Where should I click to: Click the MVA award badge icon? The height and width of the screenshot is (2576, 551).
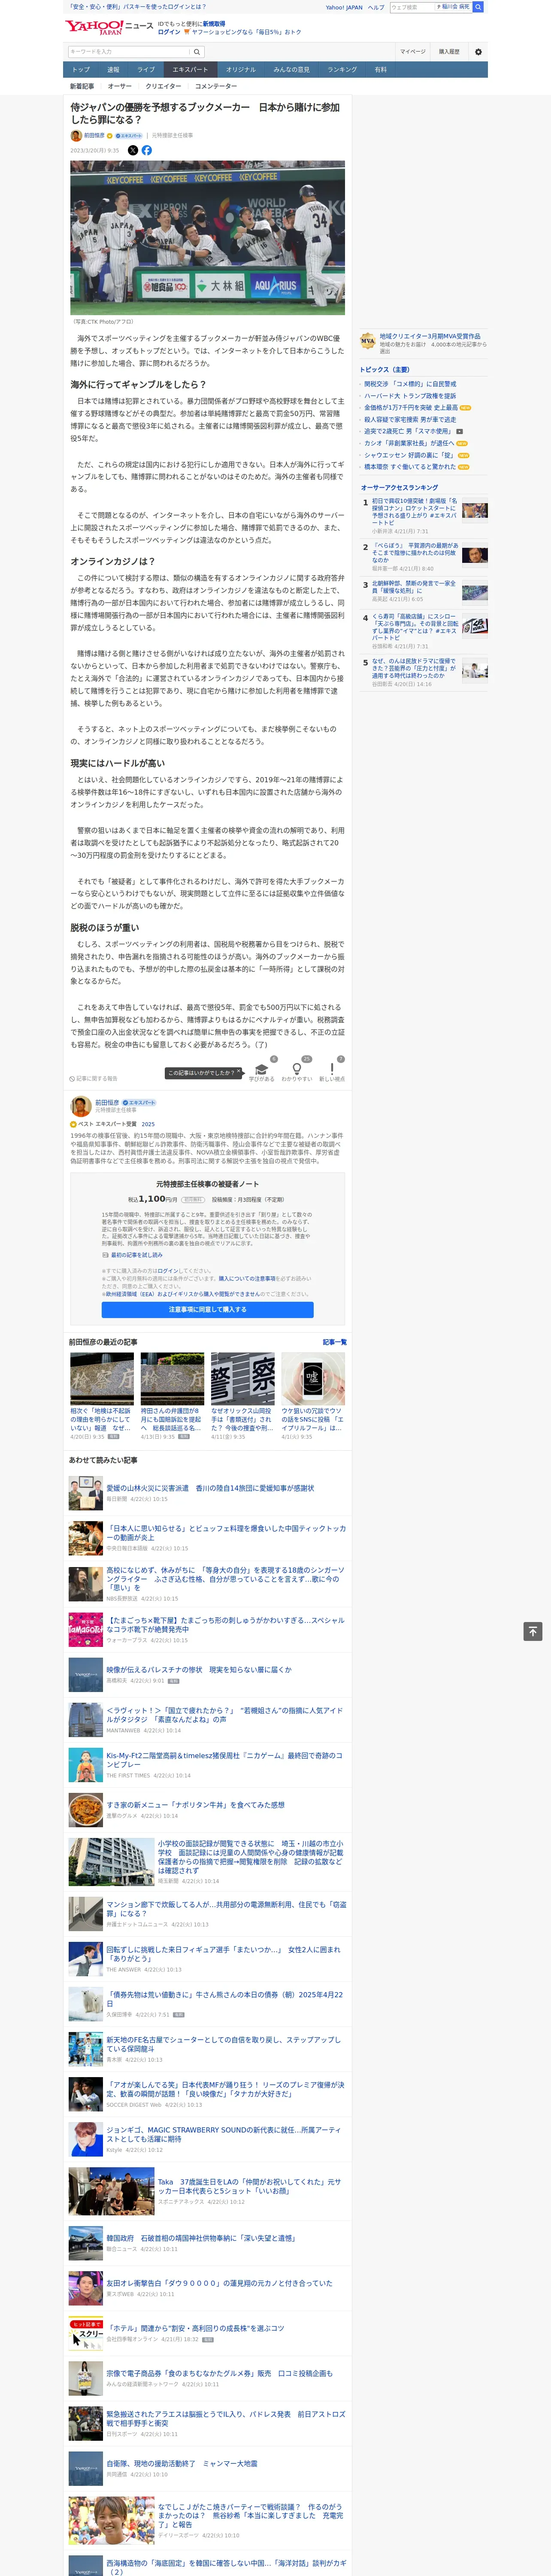pyautogui.click(x=368, y=341)
